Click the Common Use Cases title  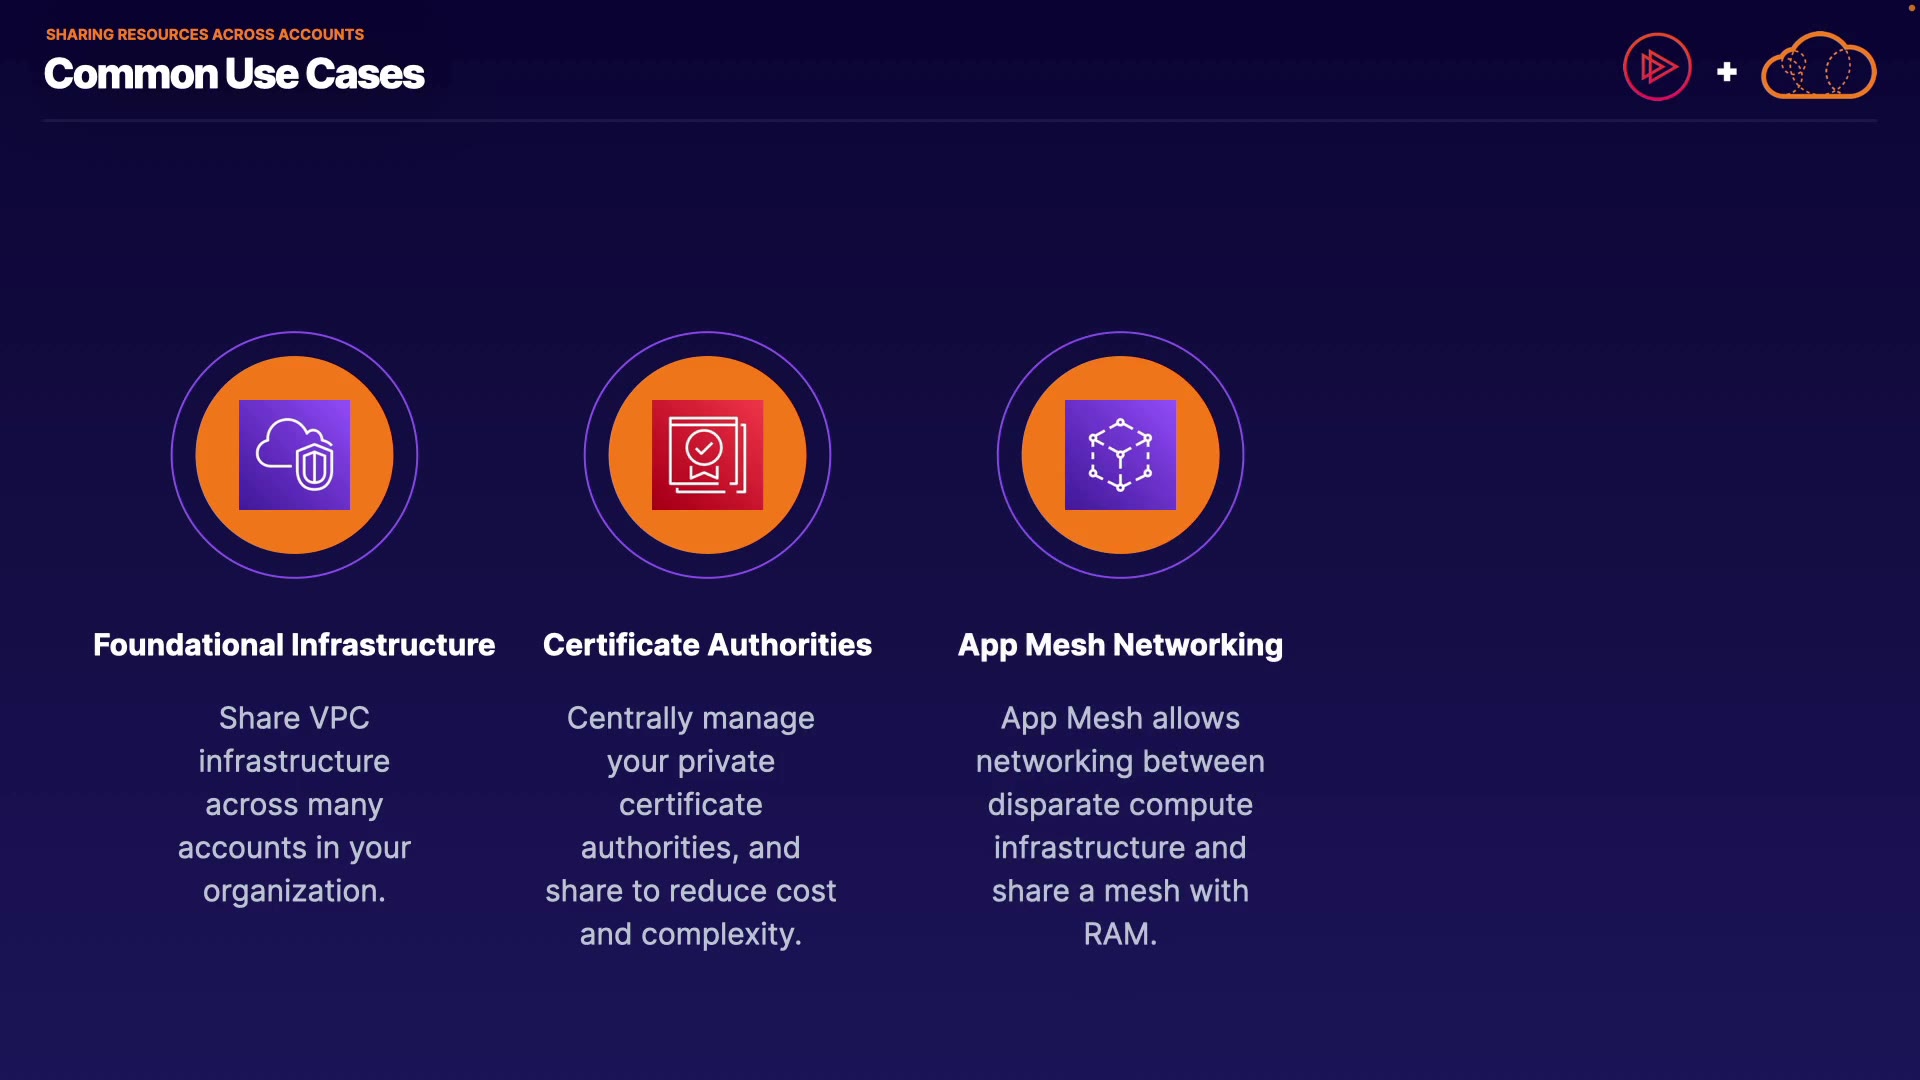pos(234,74)
